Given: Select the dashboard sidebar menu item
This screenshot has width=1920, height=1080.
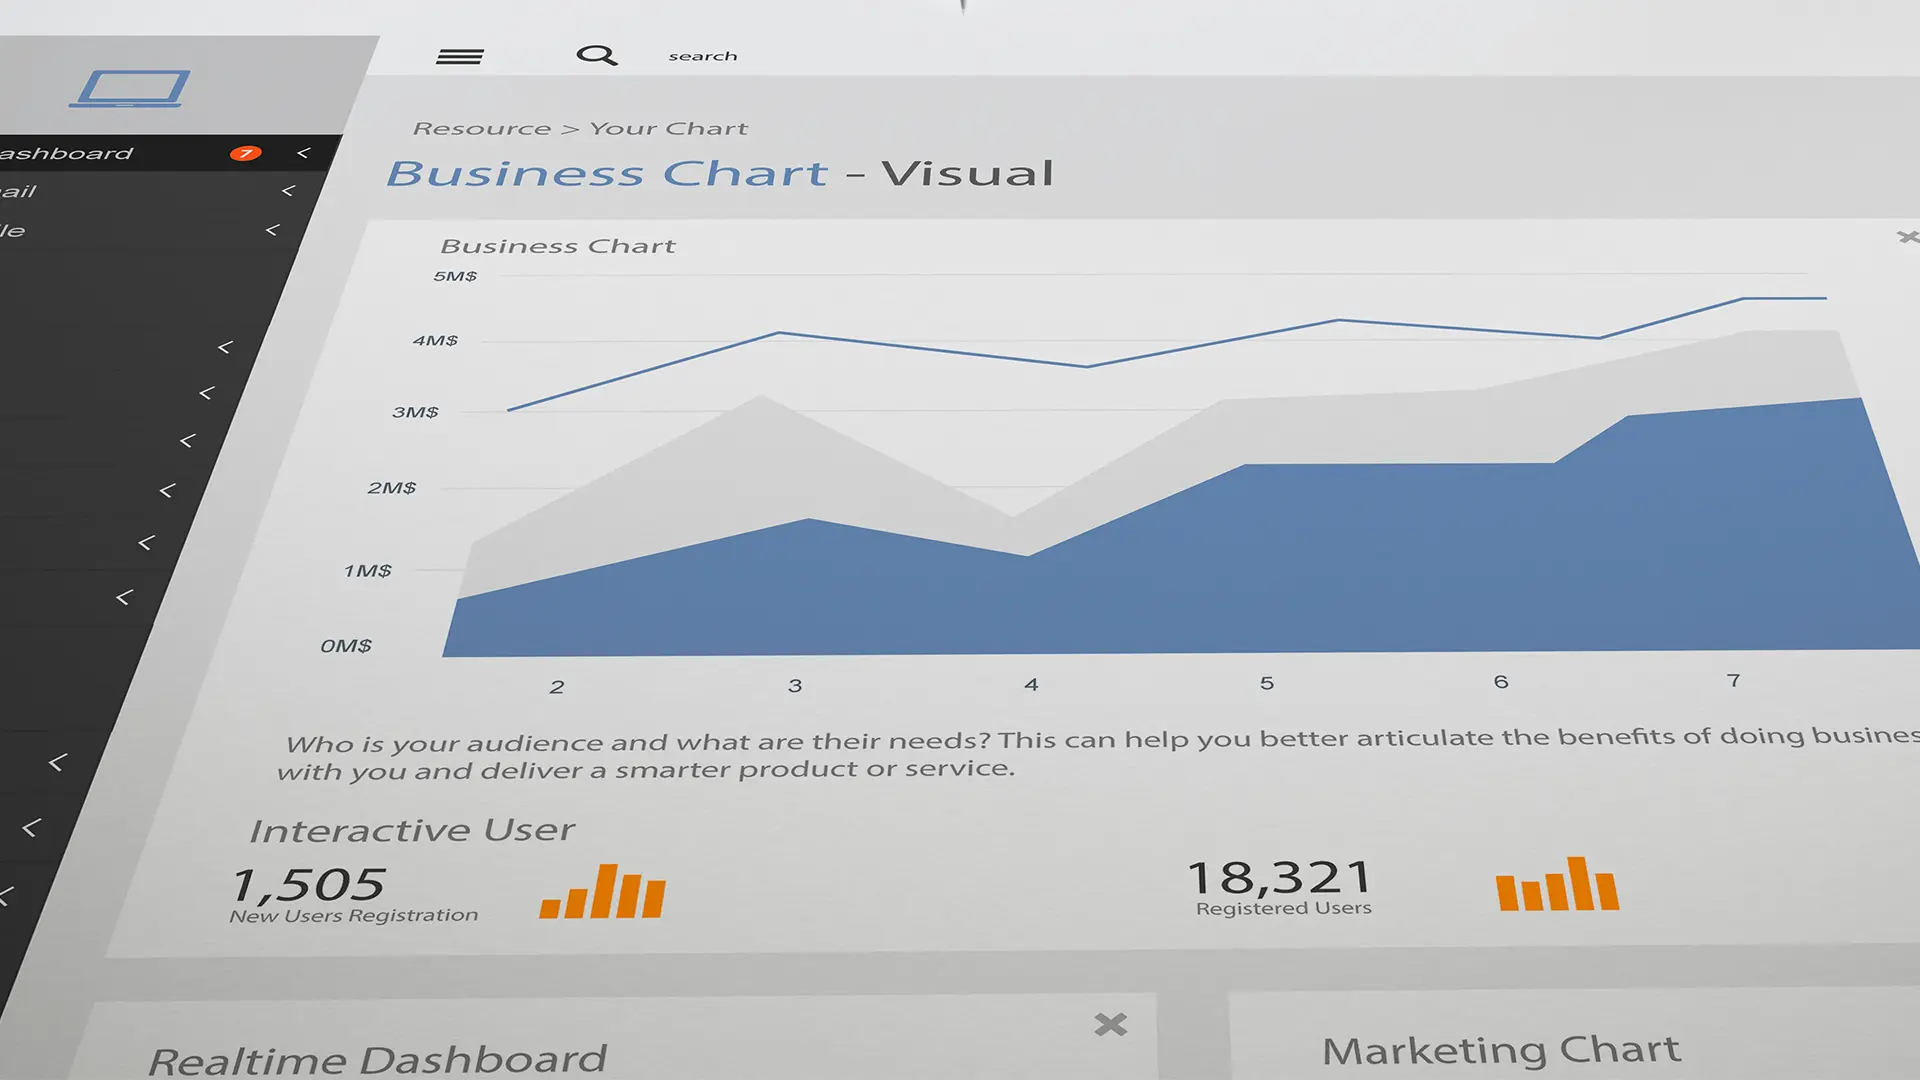Looking at the screenshot, I should coord(68,154).
